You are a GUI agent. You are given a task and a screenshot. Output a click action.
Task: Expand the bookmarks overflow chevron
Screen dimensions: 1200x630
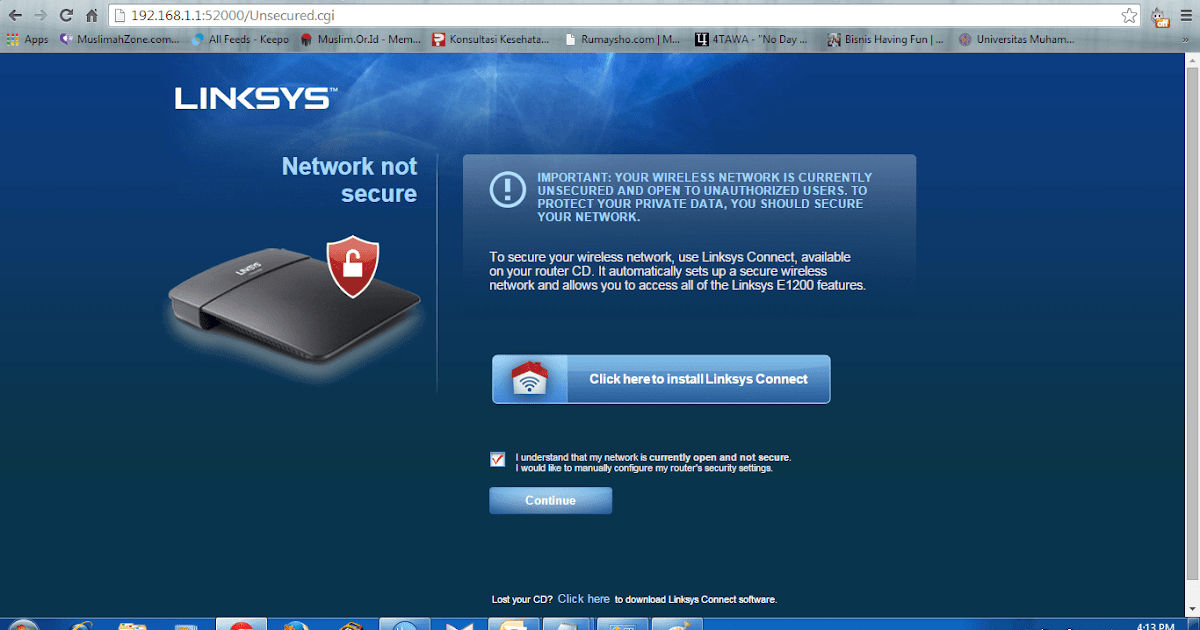tap(1186, 40)
